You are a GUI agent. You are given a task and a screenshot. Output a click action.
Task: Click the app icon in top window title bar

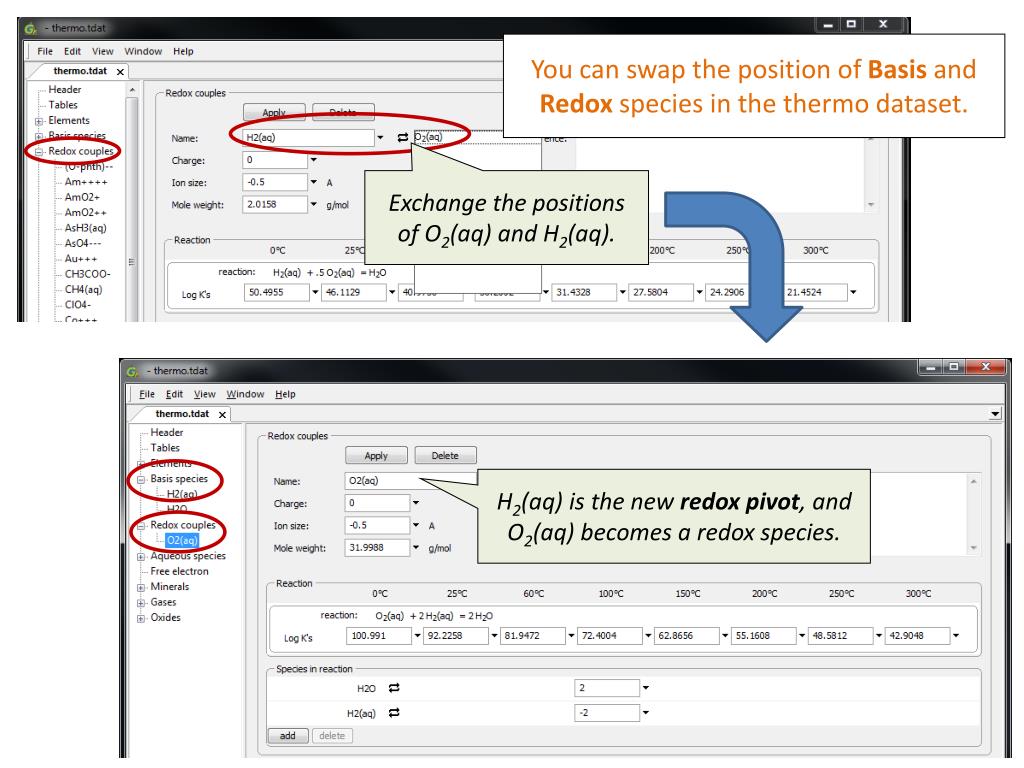[x=30, y=28]
